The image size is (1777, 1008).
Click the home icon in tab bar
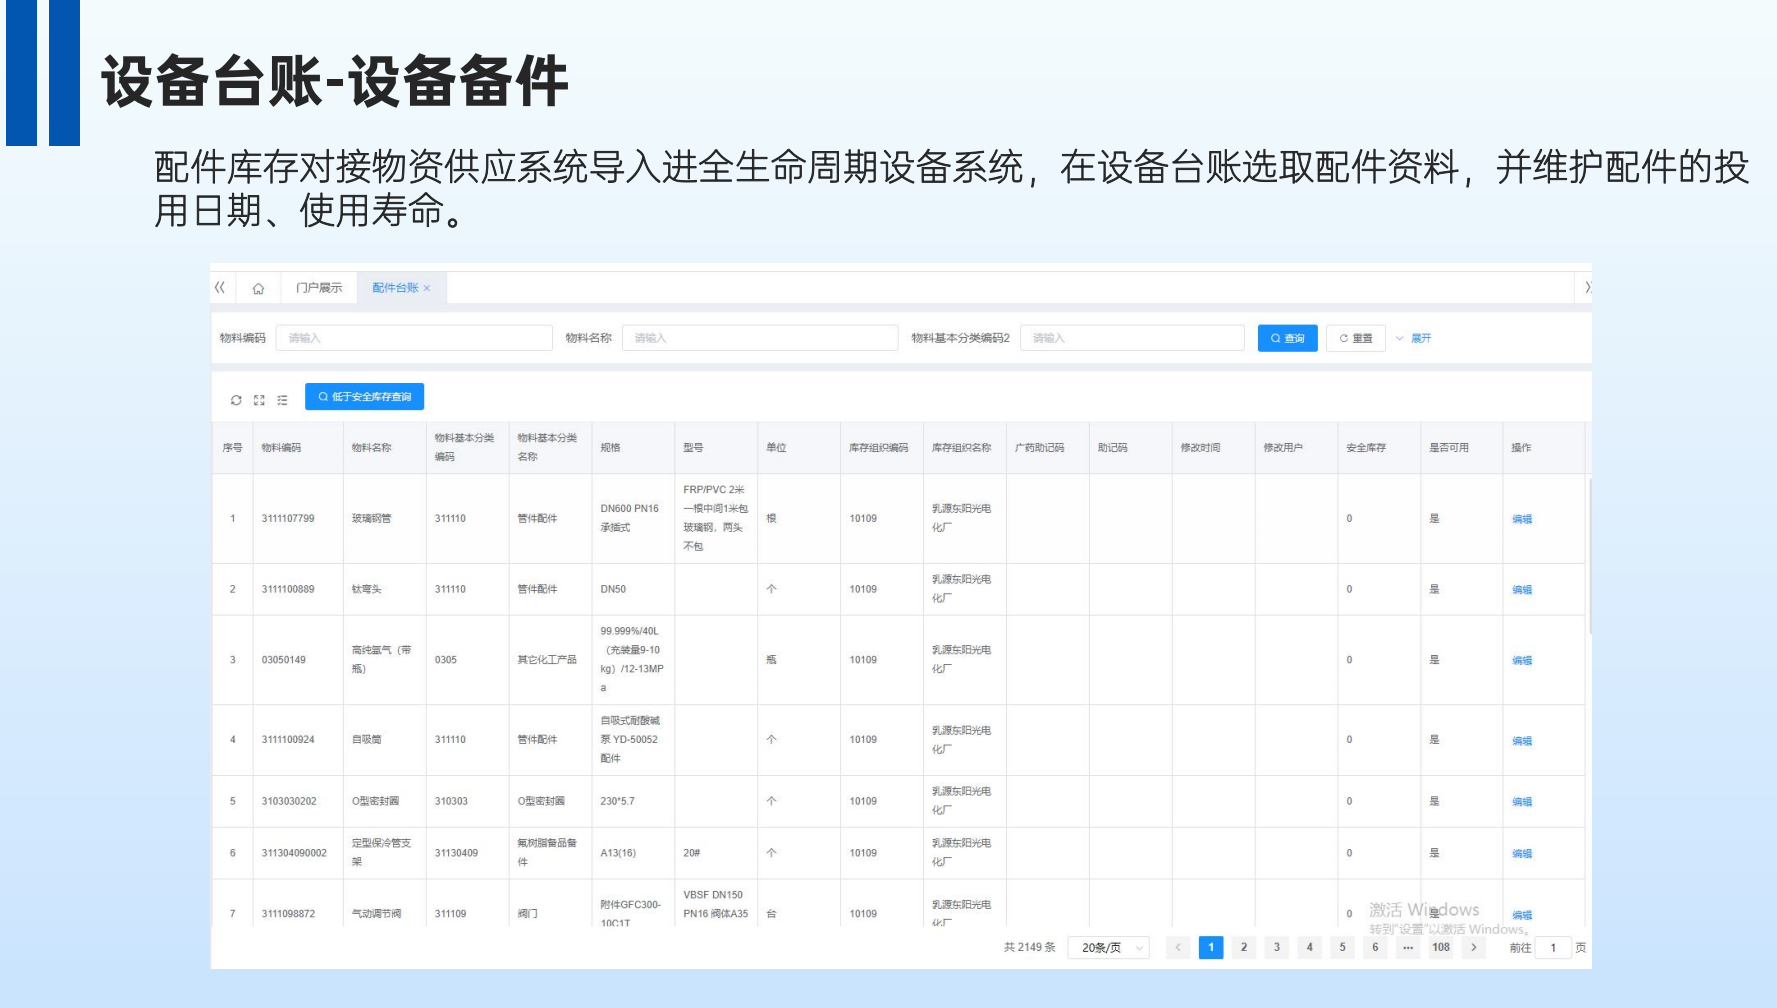point(258,288)
